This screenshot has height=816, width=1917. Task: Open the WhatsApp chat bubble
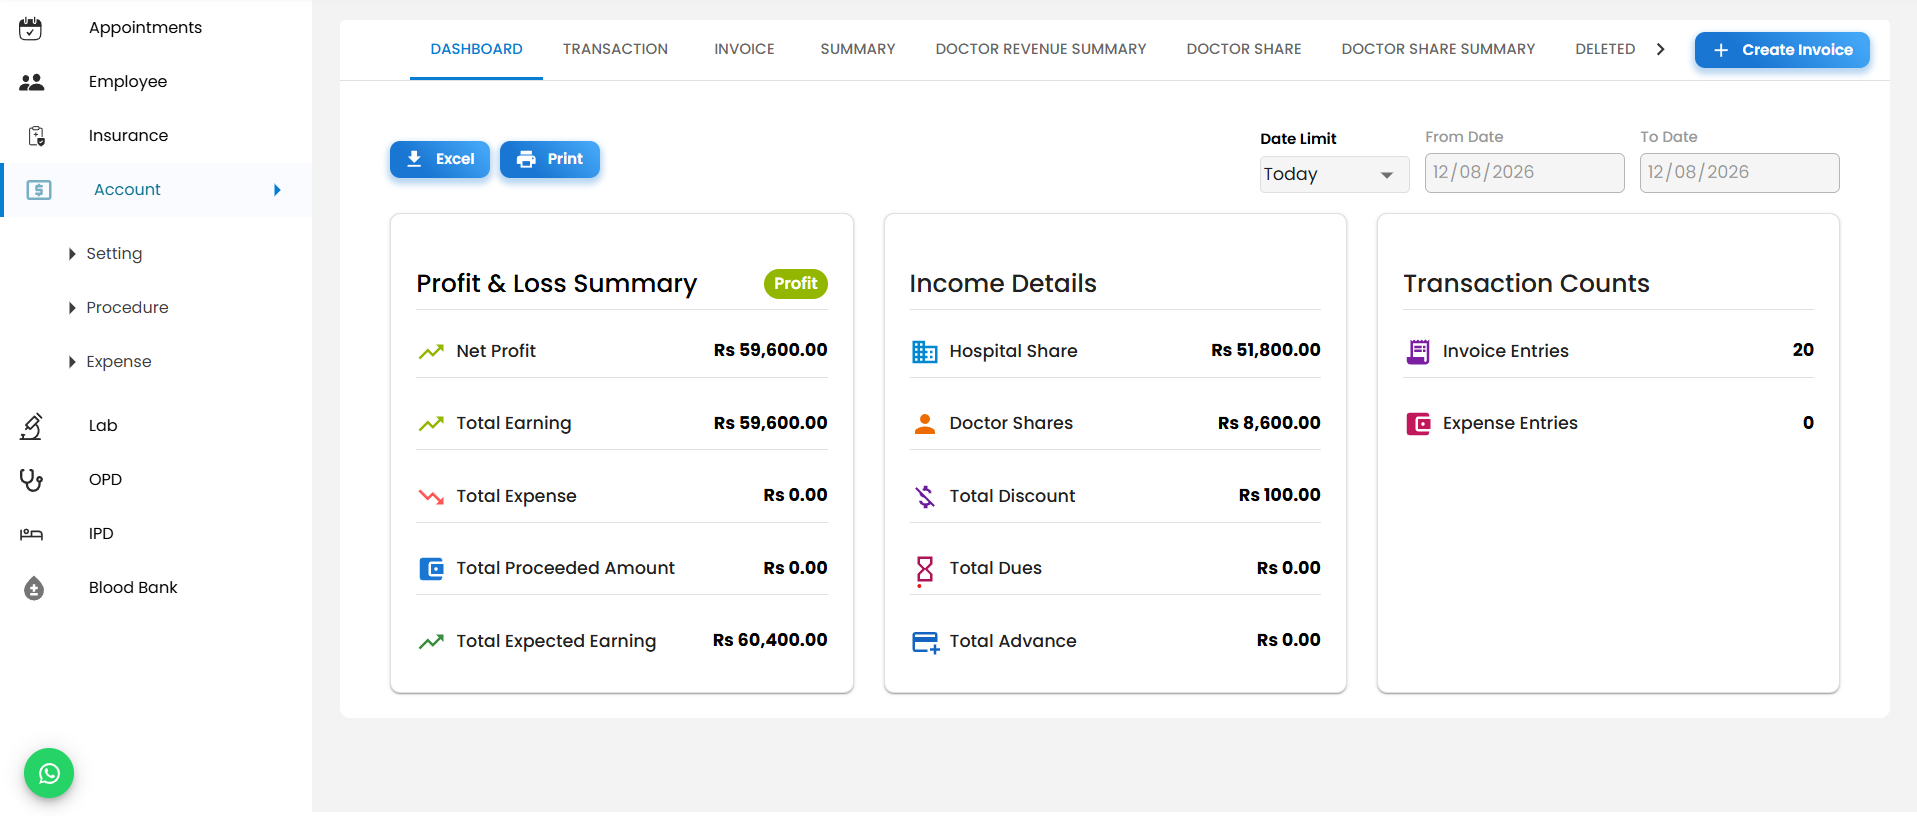click(49, 773)
